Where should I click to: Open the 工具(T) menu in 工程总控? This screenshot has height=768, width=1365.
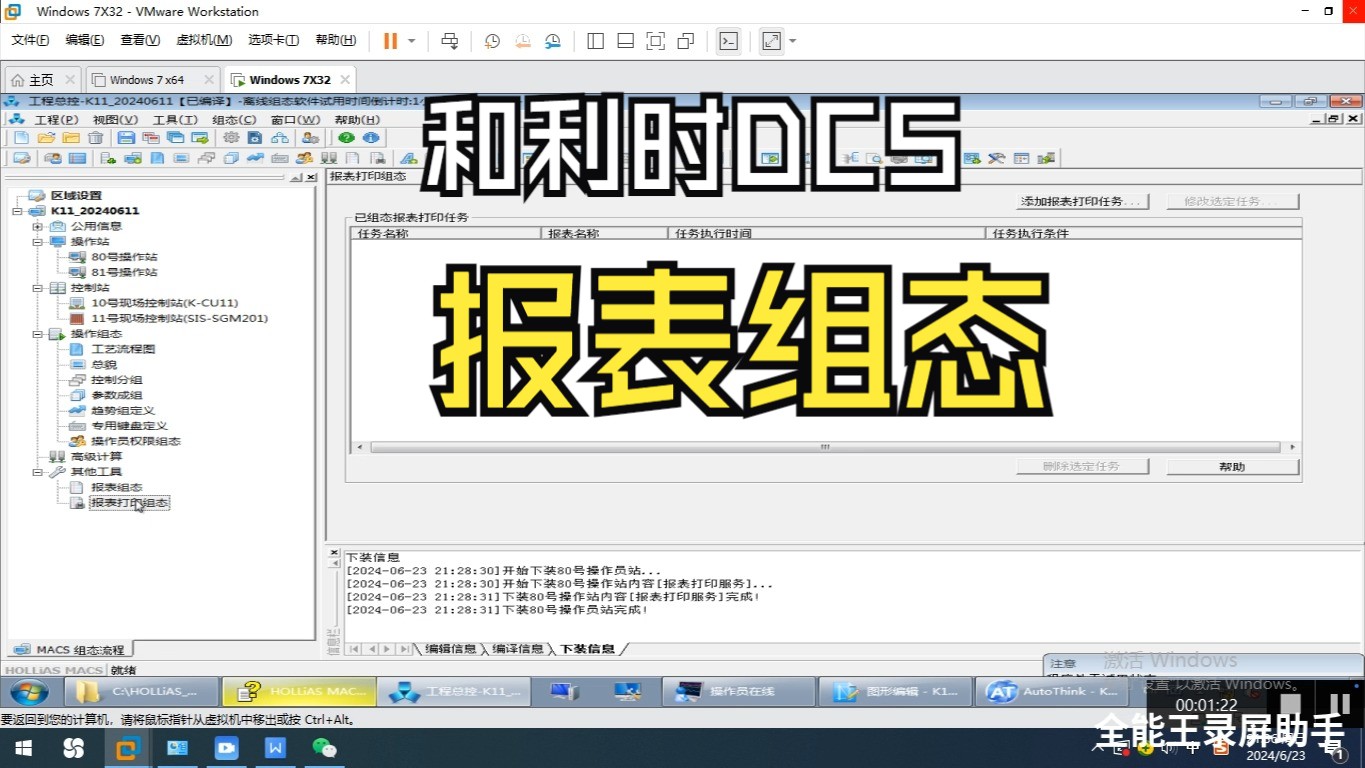(175, 120)
